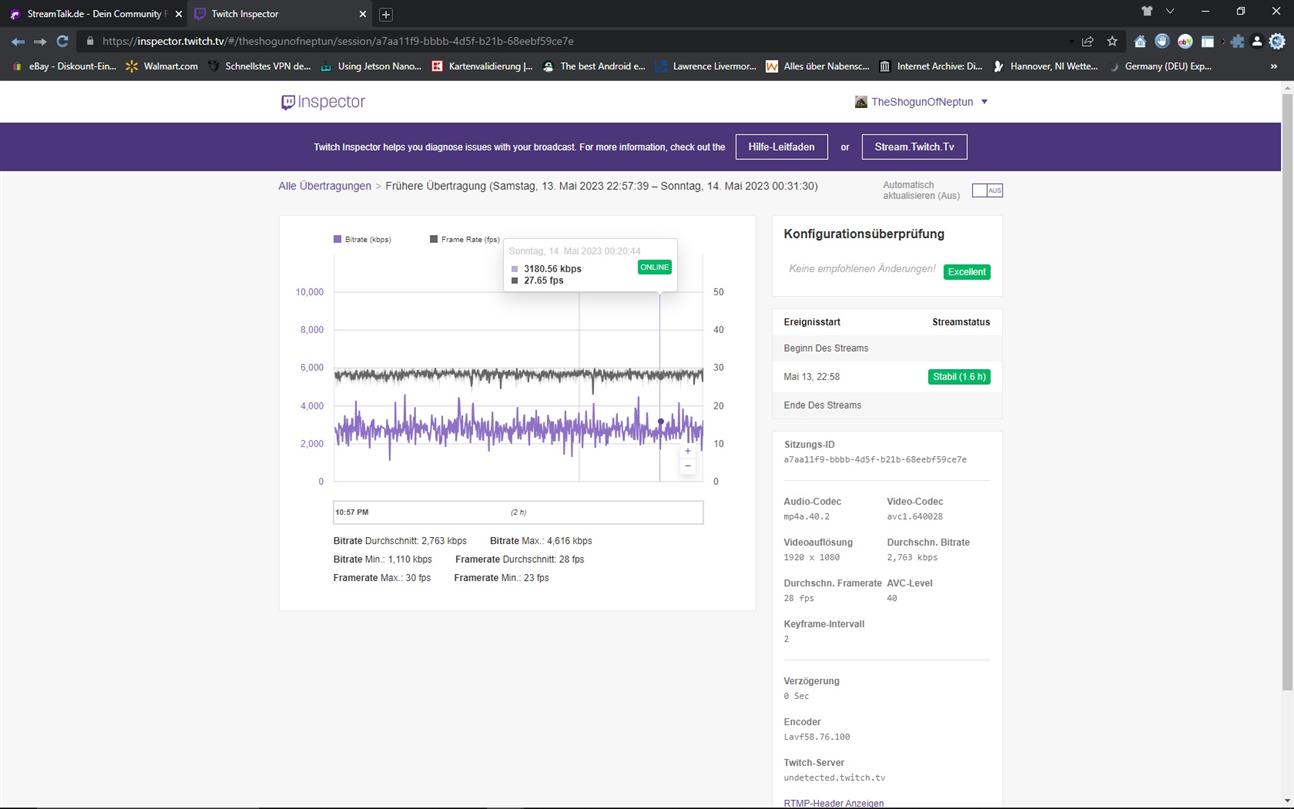Click the share page icon in address bar
1294x809 pixels.
1087,41
